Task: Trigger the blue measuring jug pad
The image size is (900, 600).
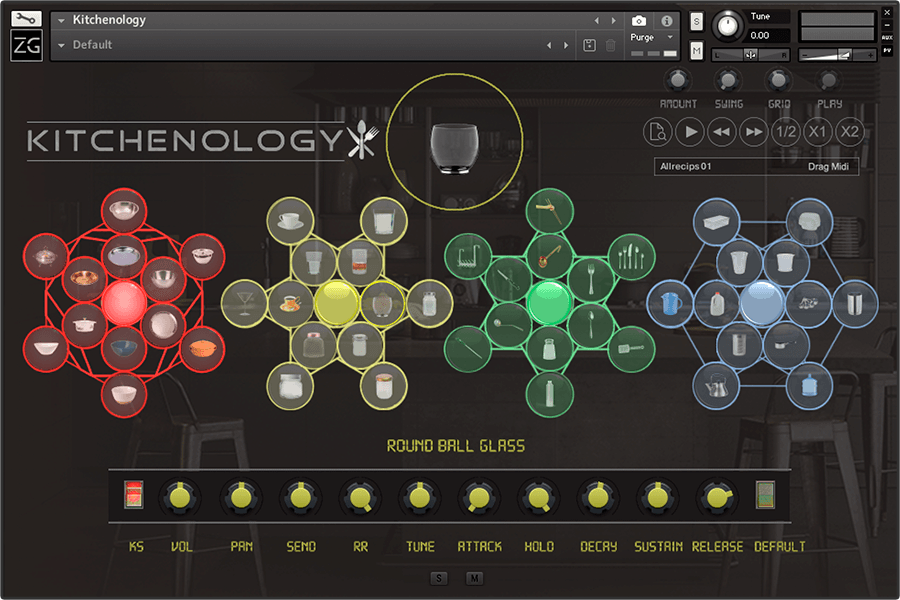Action: 670,303
